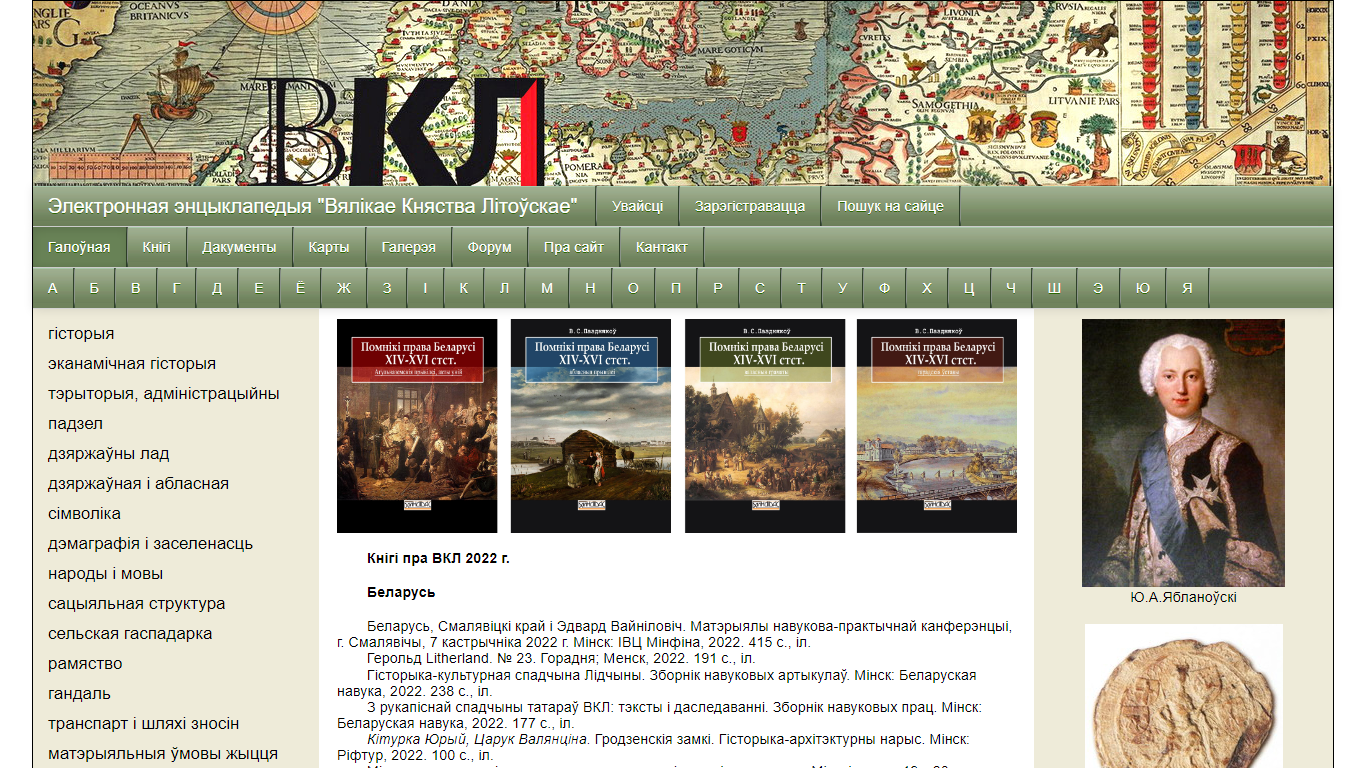Open дэмаграфія і заселенасць link
Screen dimensions: 1366x768
(151, 544)
